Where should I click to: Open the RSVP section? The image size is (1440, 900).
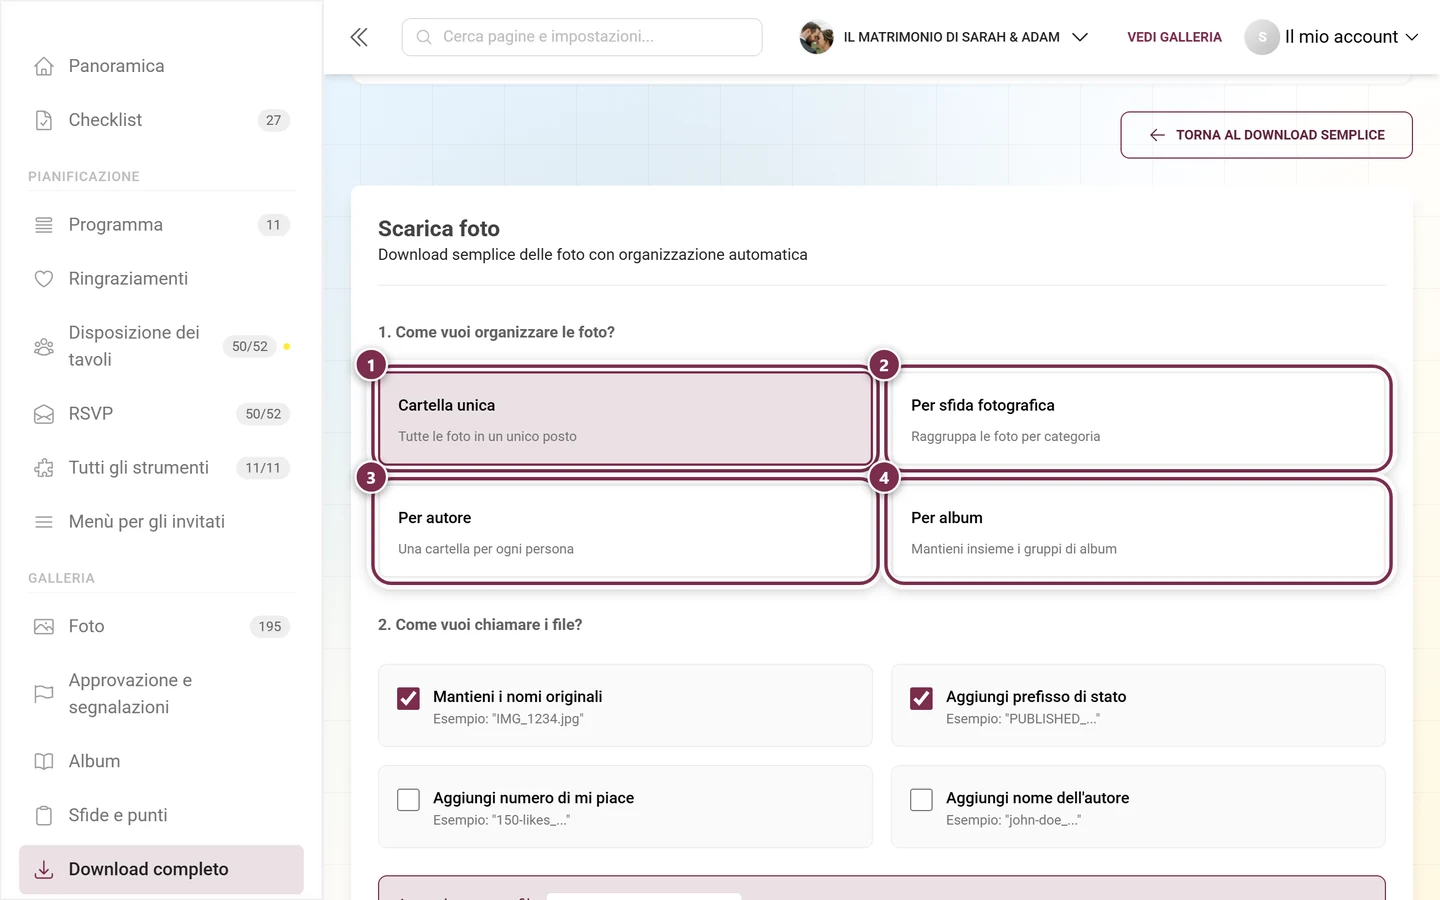pyautogui.click(x=161, y=414)
